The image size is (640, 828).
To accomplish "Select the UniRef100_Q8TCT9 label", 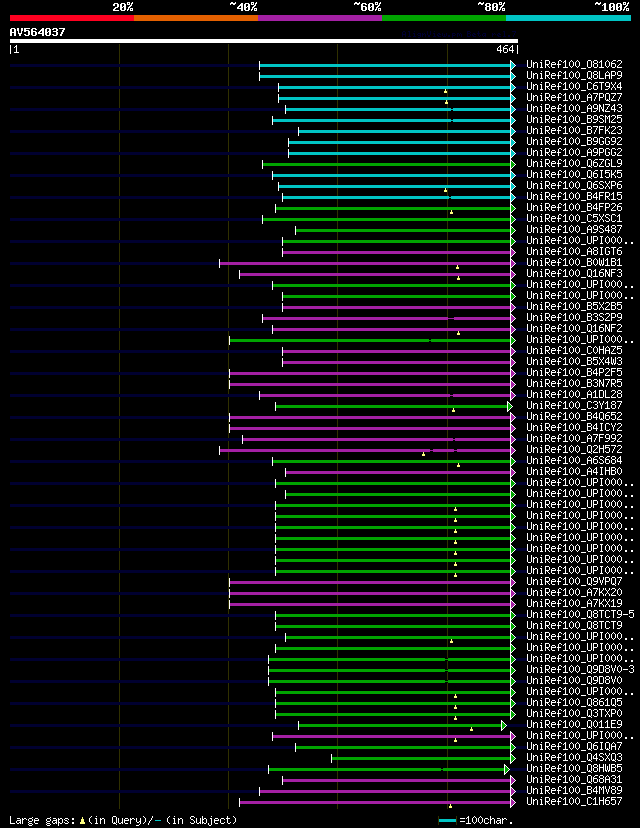I will click(x=574, y=625).
